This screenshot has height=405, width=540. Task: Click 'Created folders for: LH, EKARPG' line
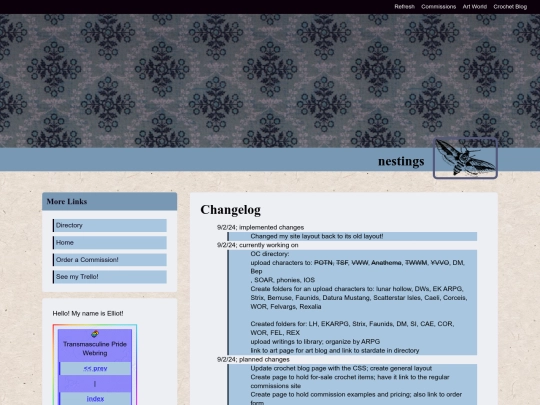click(352, 328)
